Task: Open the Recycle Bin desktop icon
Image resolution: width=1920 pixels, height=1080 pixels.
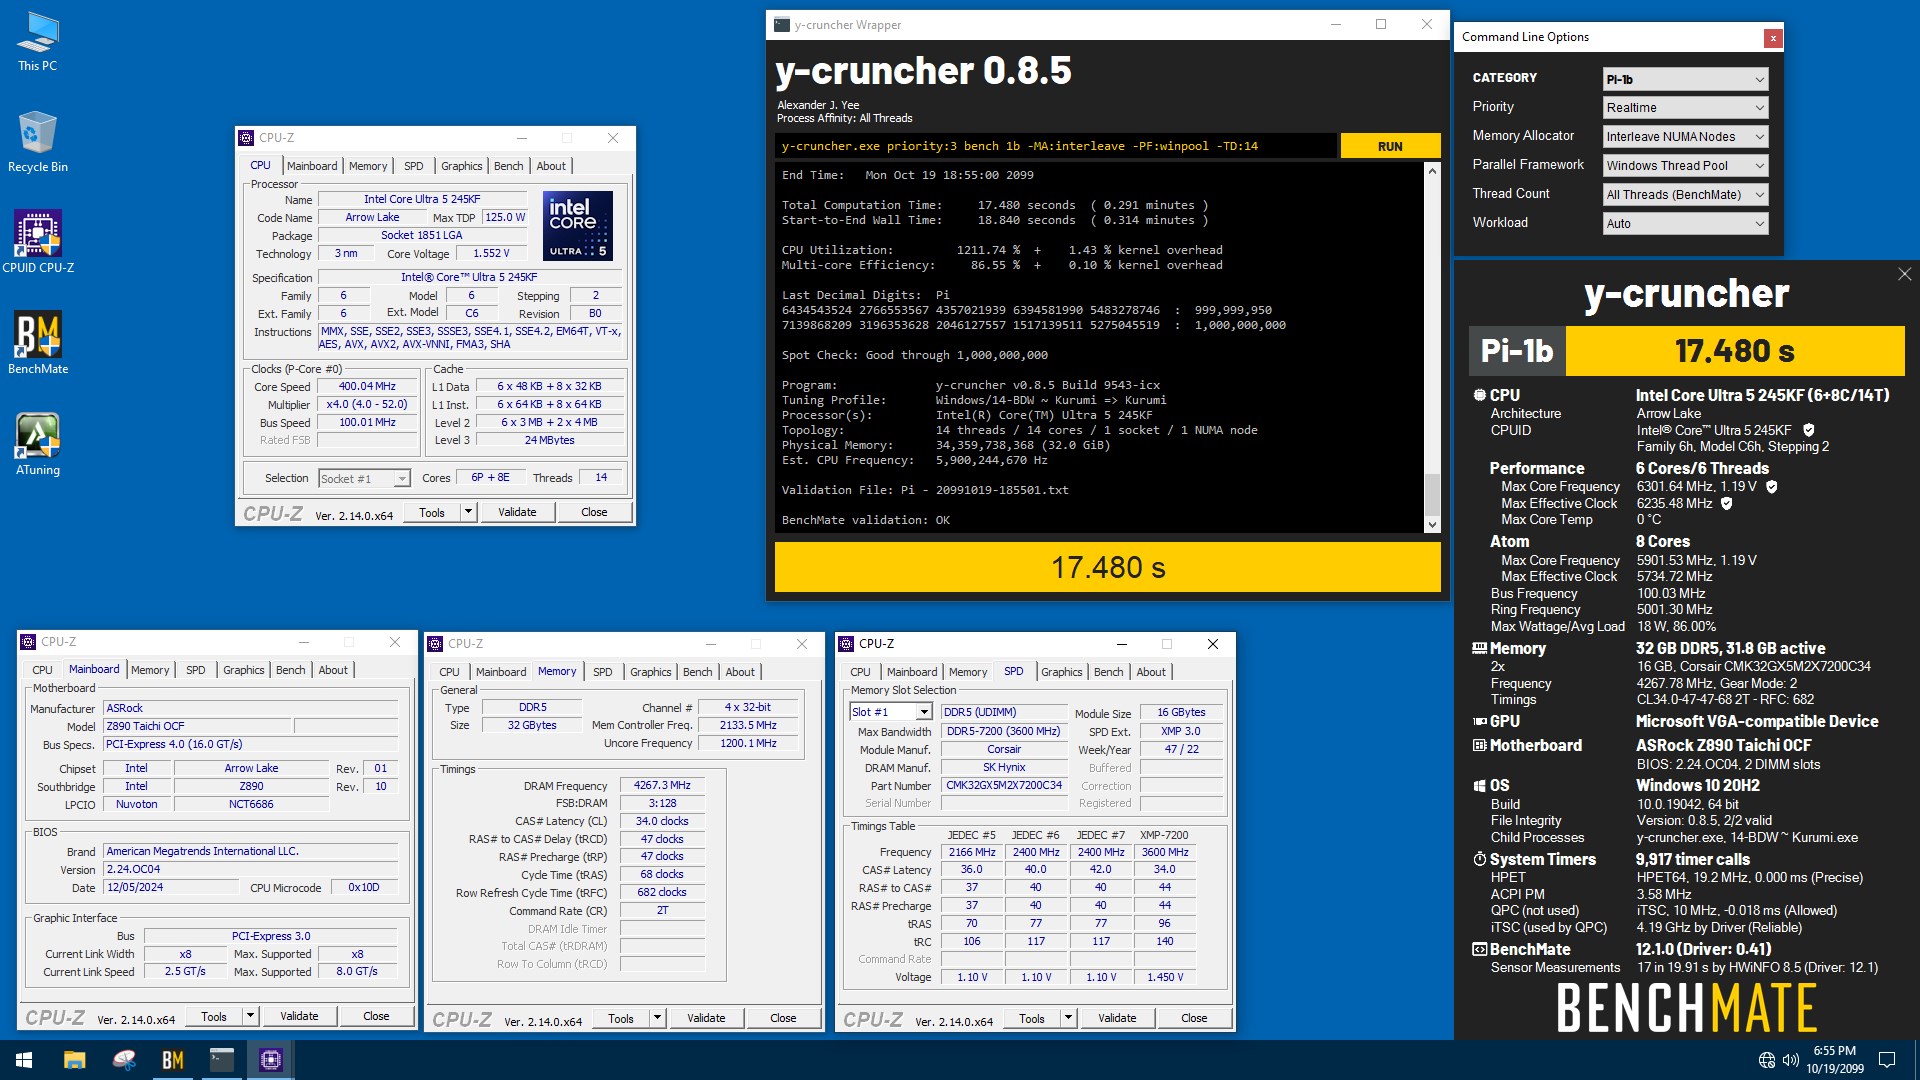Action: 37,142
